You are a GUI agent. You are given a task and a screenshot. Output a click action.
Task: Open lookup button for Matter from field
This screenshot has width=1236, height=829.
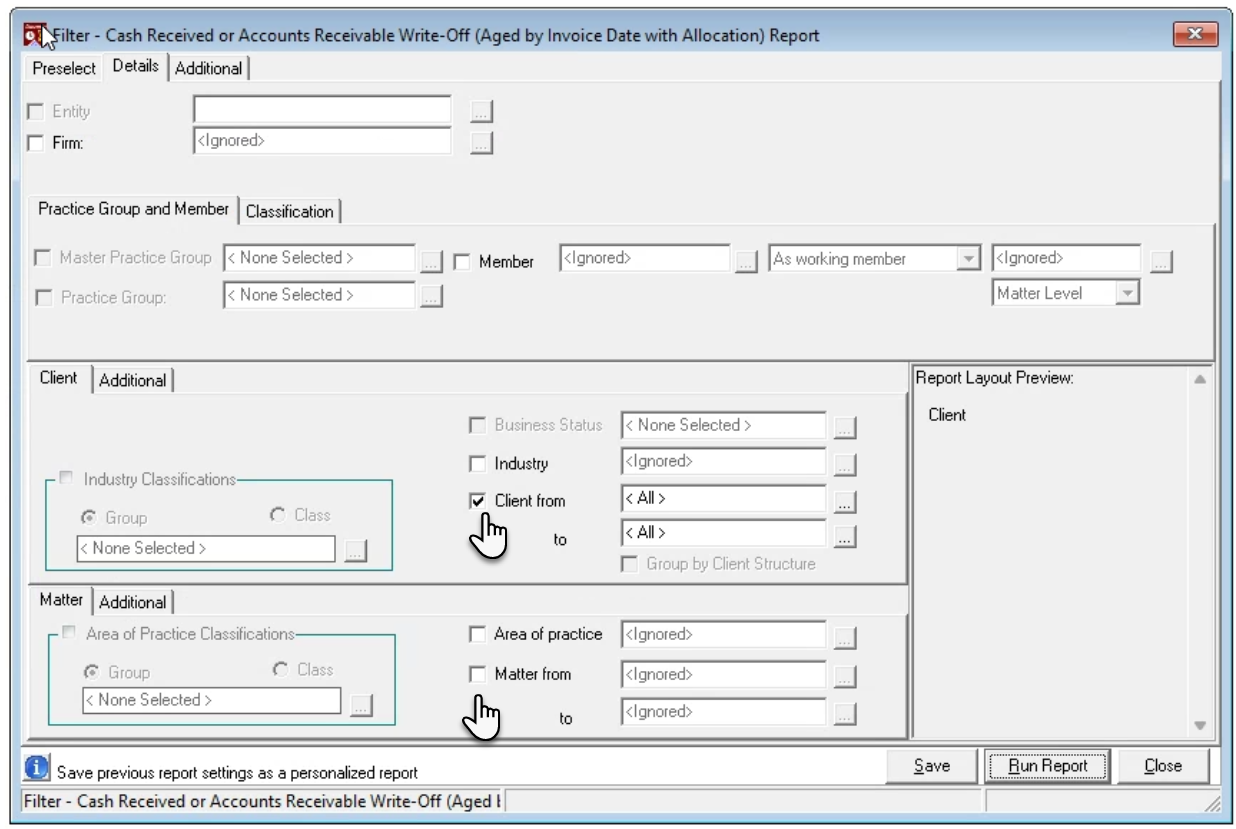pyautogui.click(x=845, y=677)
